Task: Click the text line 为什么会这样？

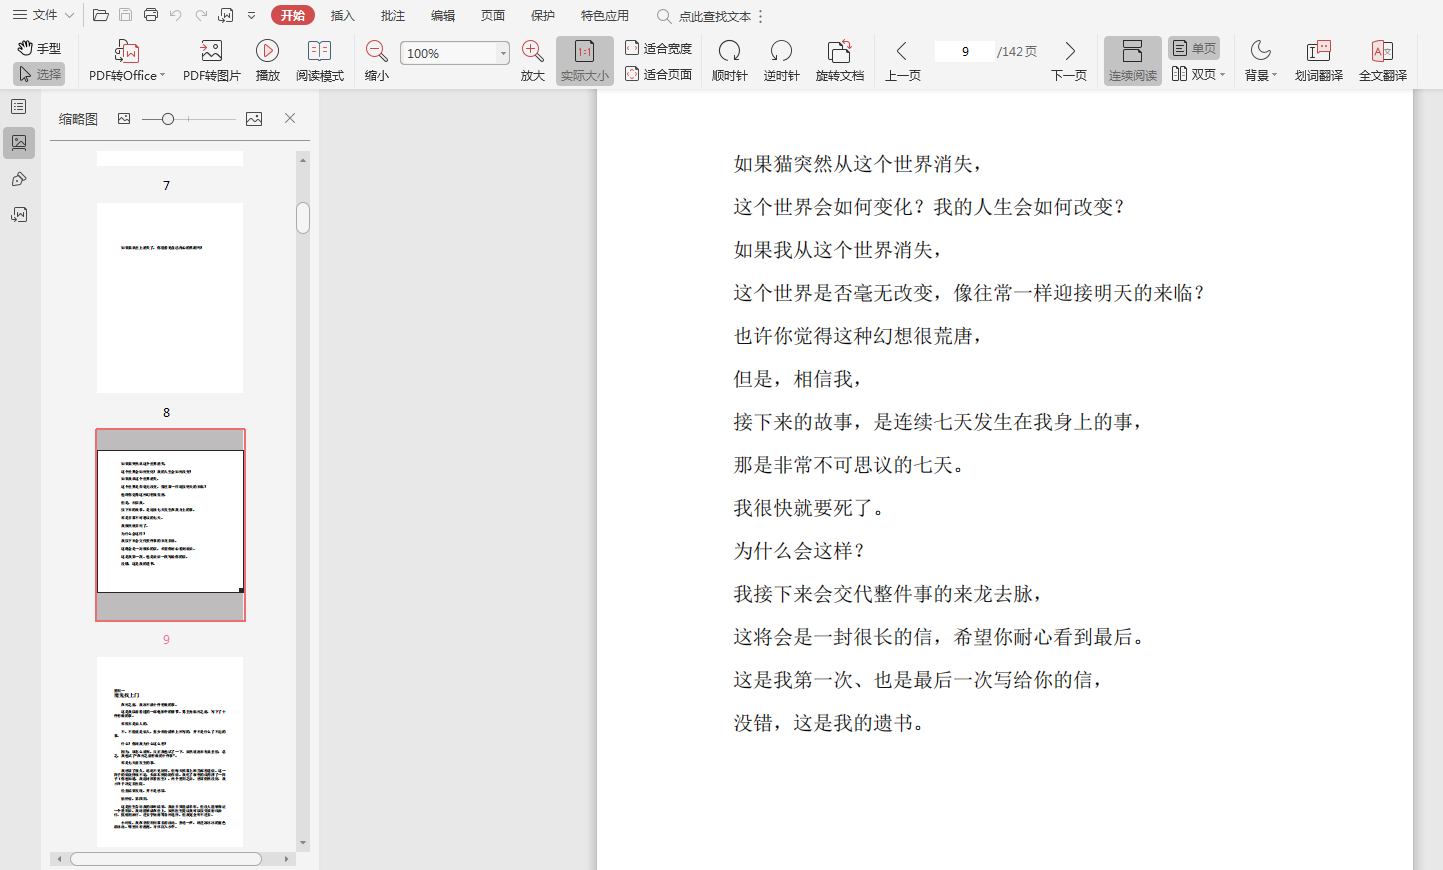Action: (x=799, y=551)
